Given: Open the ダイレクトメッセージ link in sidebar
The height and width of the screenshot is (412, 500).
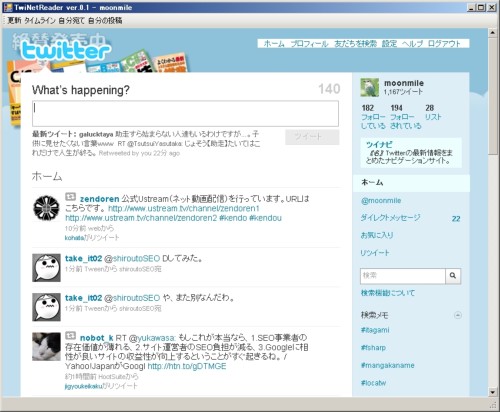Looking at the screenshot, I should pos(390,218).
